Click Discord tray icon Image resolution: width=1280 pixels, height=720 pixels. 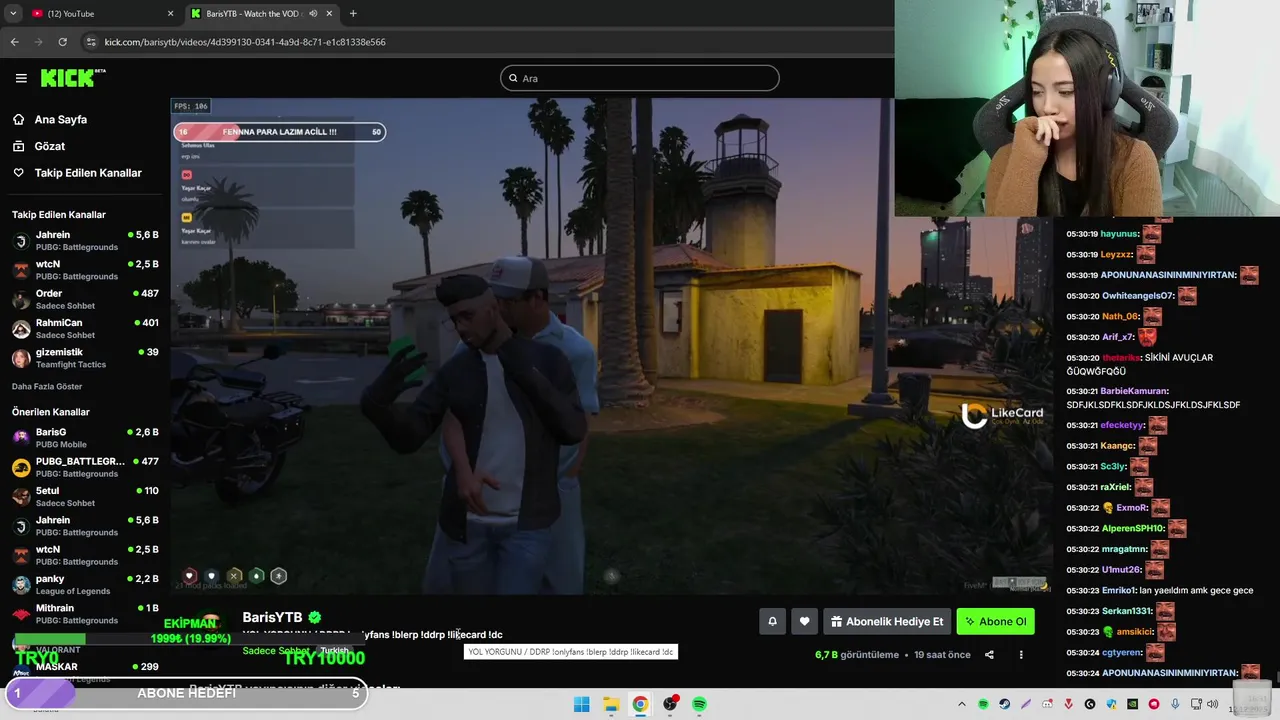[1047, 704]
